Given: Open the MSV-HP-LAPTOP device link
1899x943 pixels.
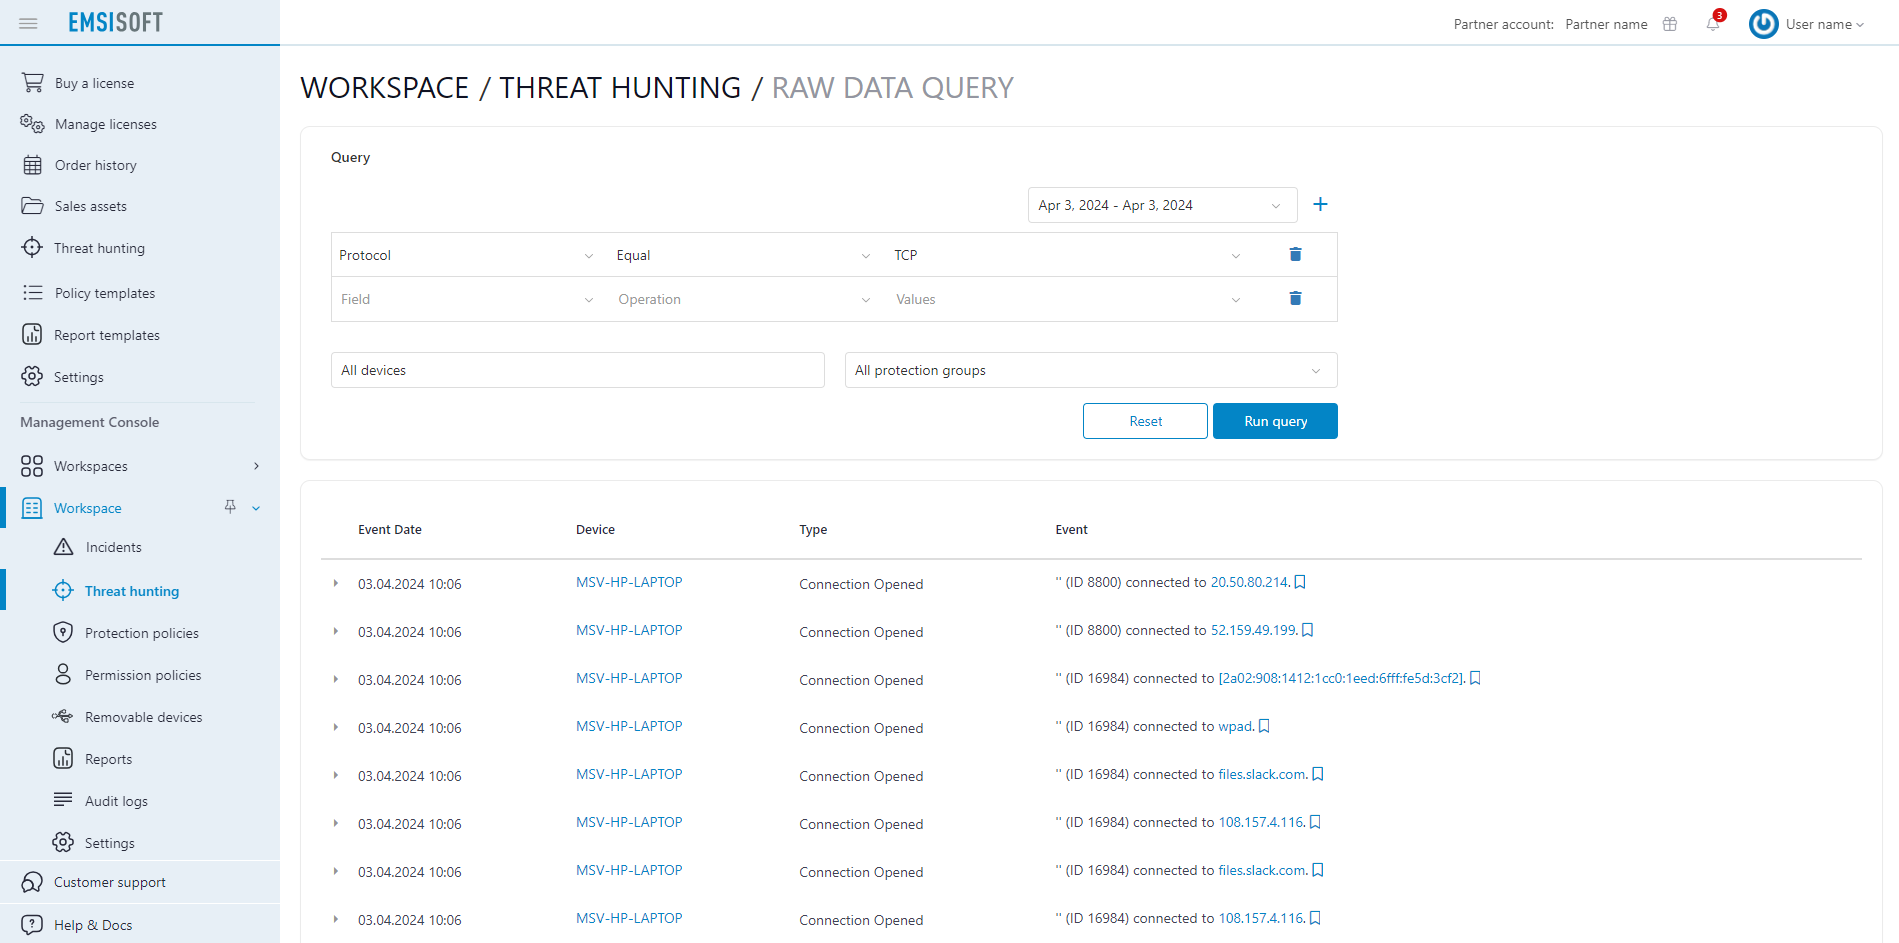Looking at the screenshot, I should click(x=628, y=581).
